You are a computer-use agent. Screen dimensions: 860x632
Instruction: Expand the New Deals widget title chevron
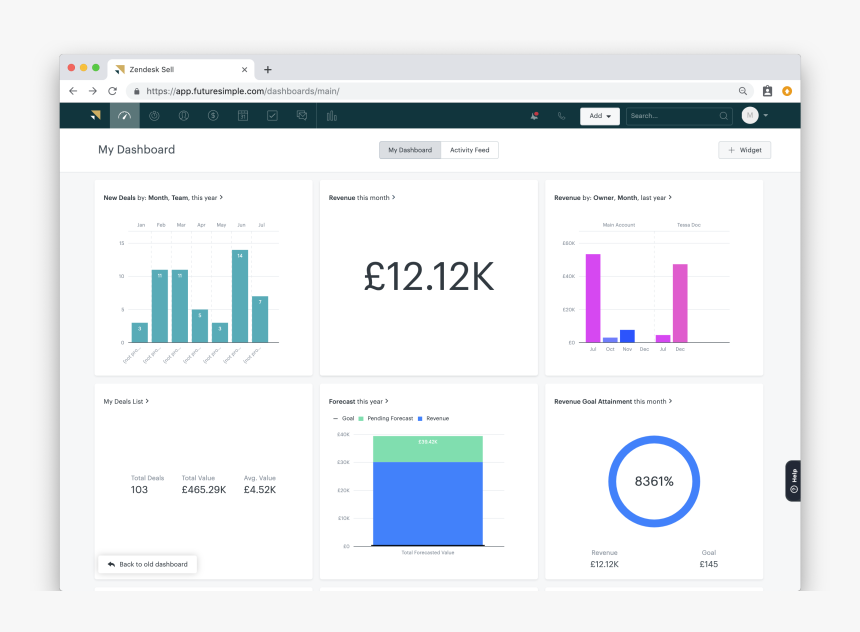[x=221, y=198]
